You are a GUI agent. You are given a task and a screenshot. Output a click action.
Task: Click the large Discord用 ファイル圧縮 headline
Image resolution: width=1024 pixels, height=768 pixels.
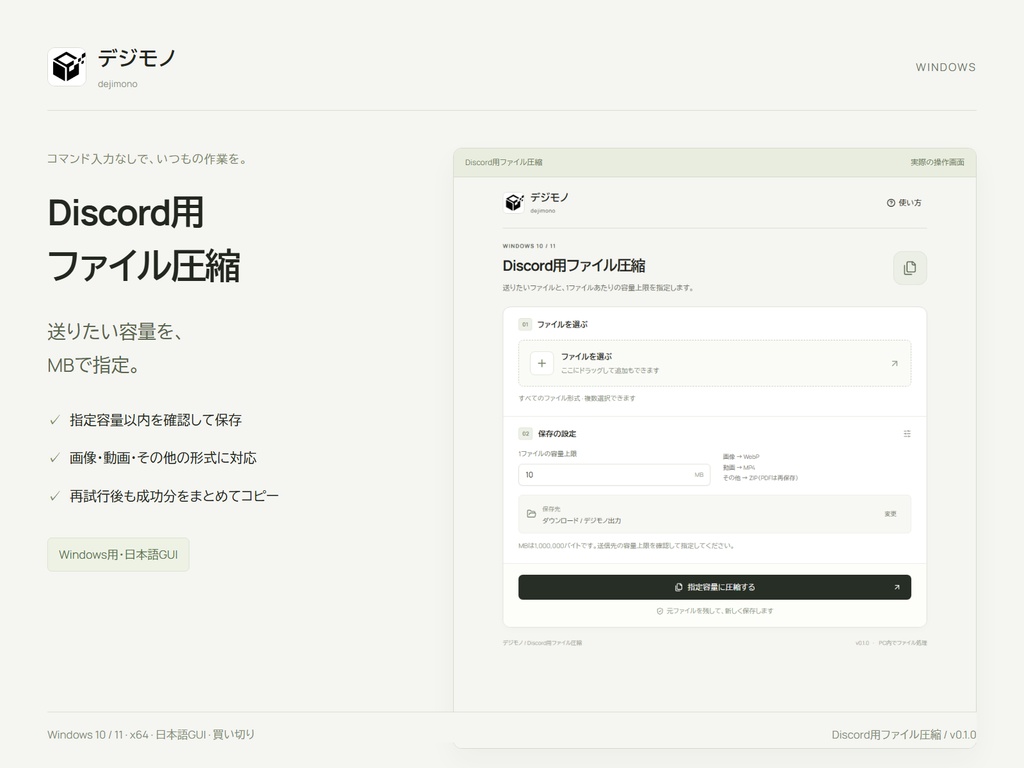coord(144,239)
